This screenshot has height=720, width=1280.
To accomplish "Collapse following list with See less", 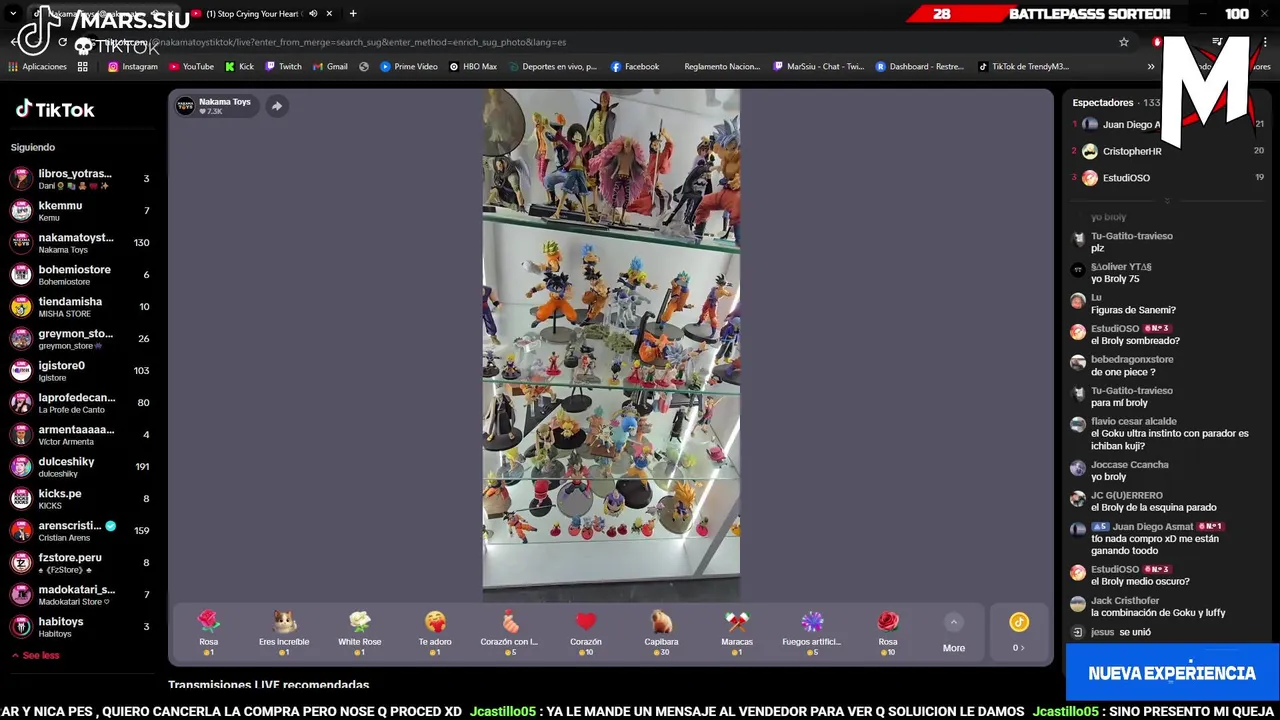I will pyautogui.click(x=35, y=655).
